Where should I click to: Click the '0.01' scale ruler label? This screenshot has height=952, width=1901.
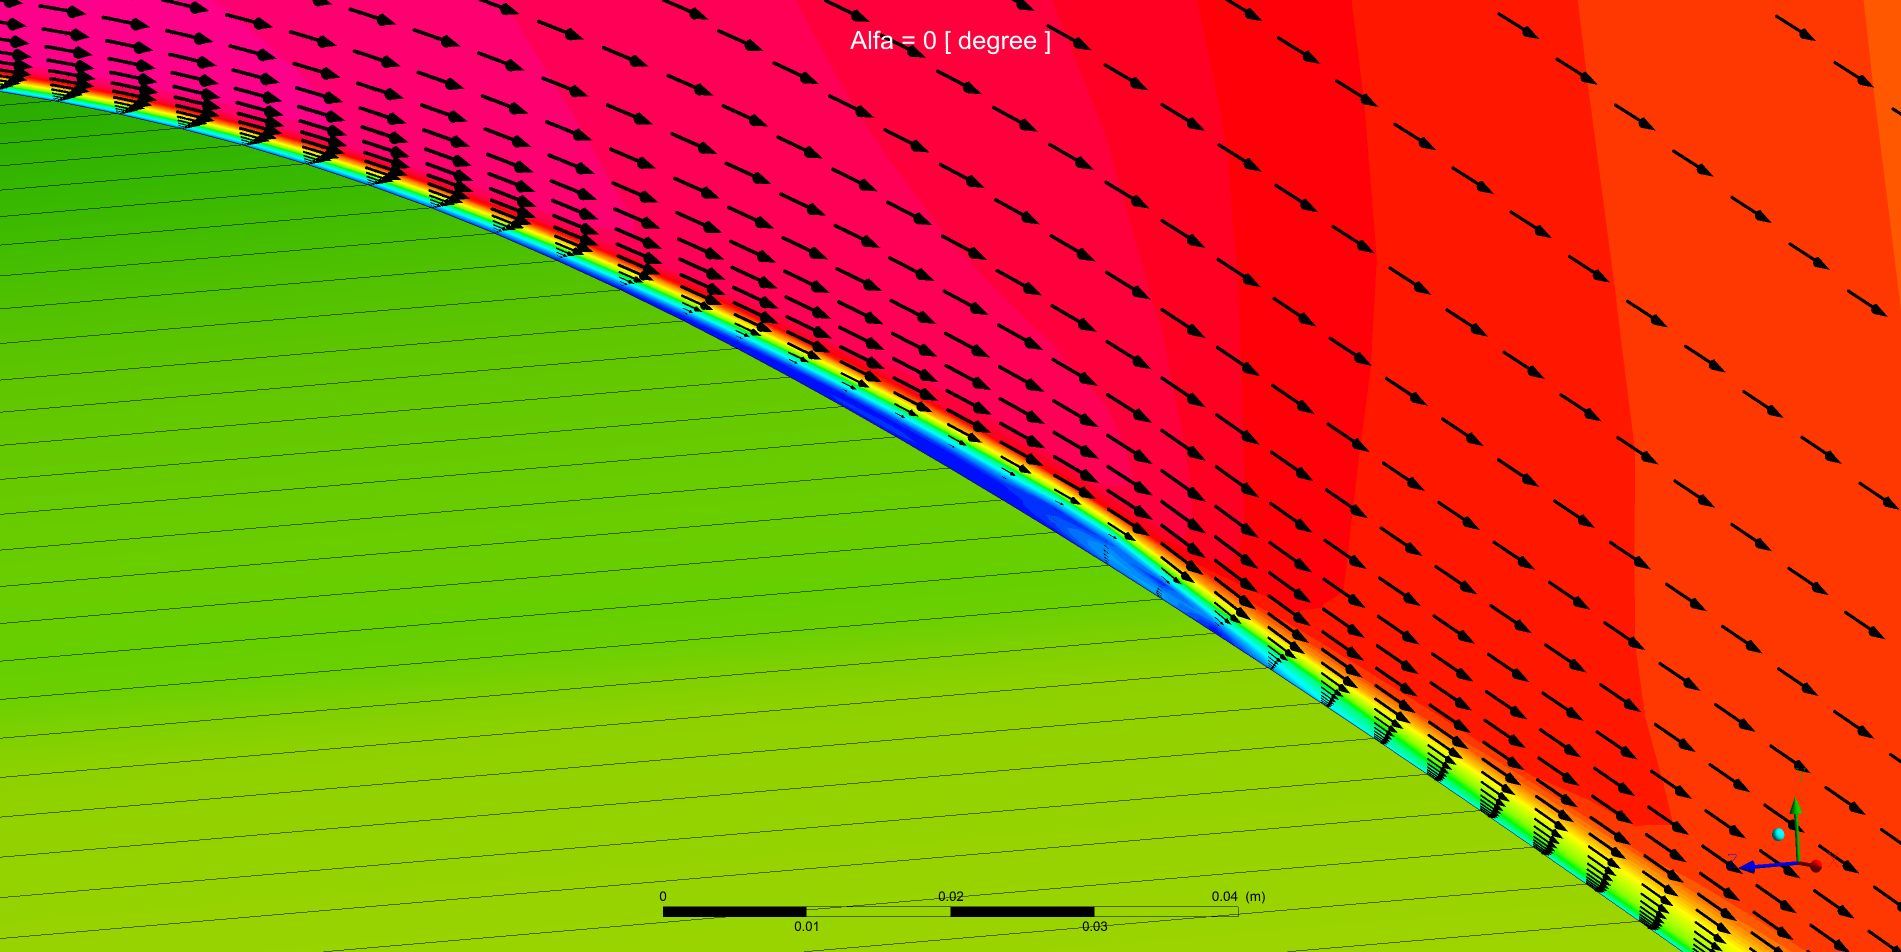806,927
